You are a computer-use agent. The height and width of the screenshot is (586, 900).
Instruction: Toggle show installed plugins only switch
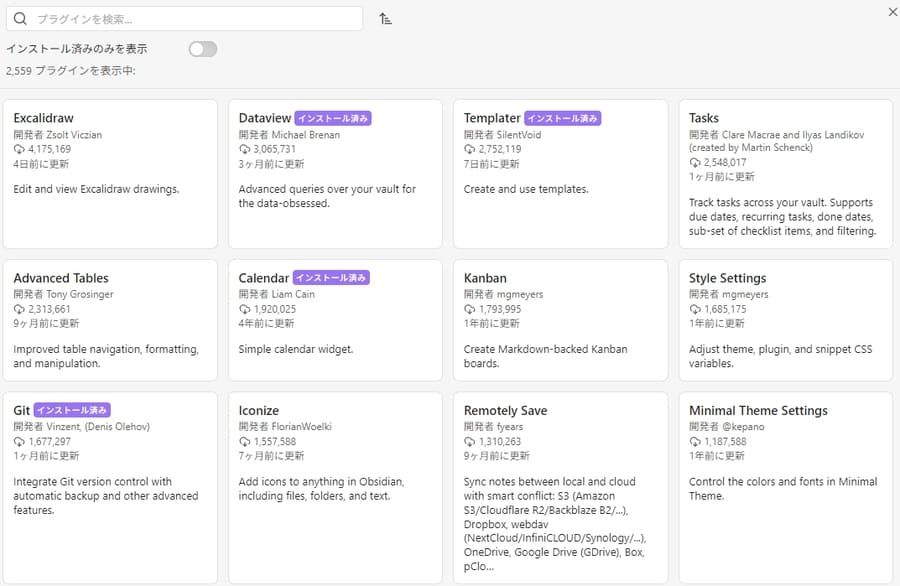pyautogui.click(x=203, y=49)
